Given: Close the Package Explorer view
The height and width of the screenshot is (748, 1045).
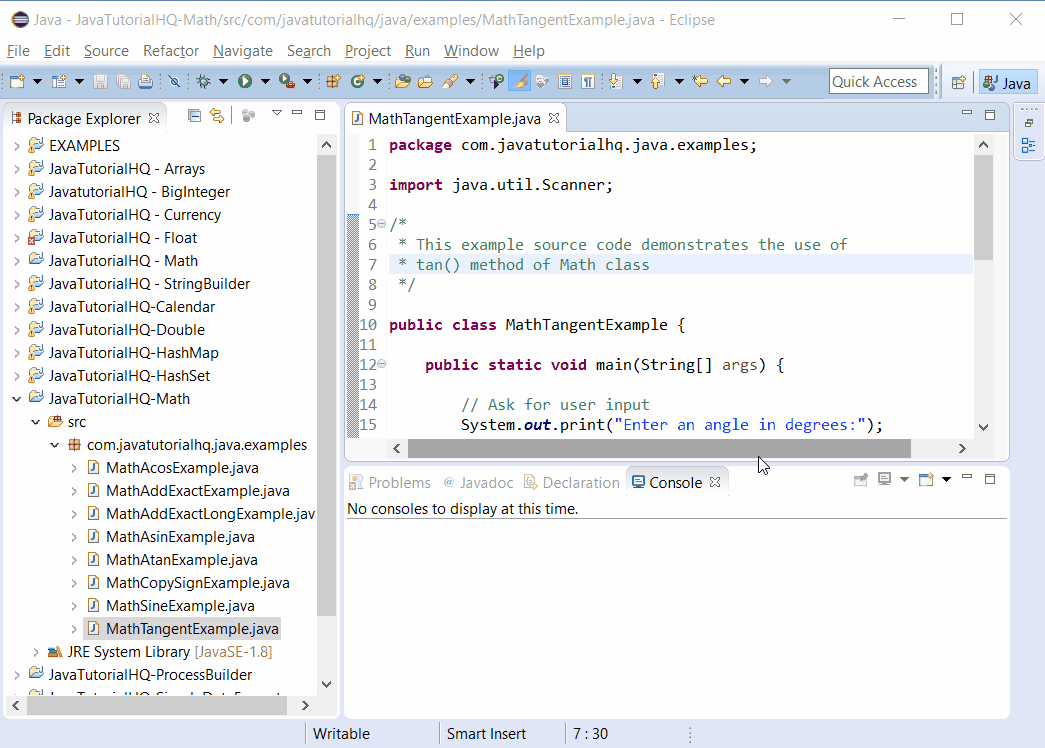Looking at the screenshot, I should pyautogui.click(x=154, y=118).
